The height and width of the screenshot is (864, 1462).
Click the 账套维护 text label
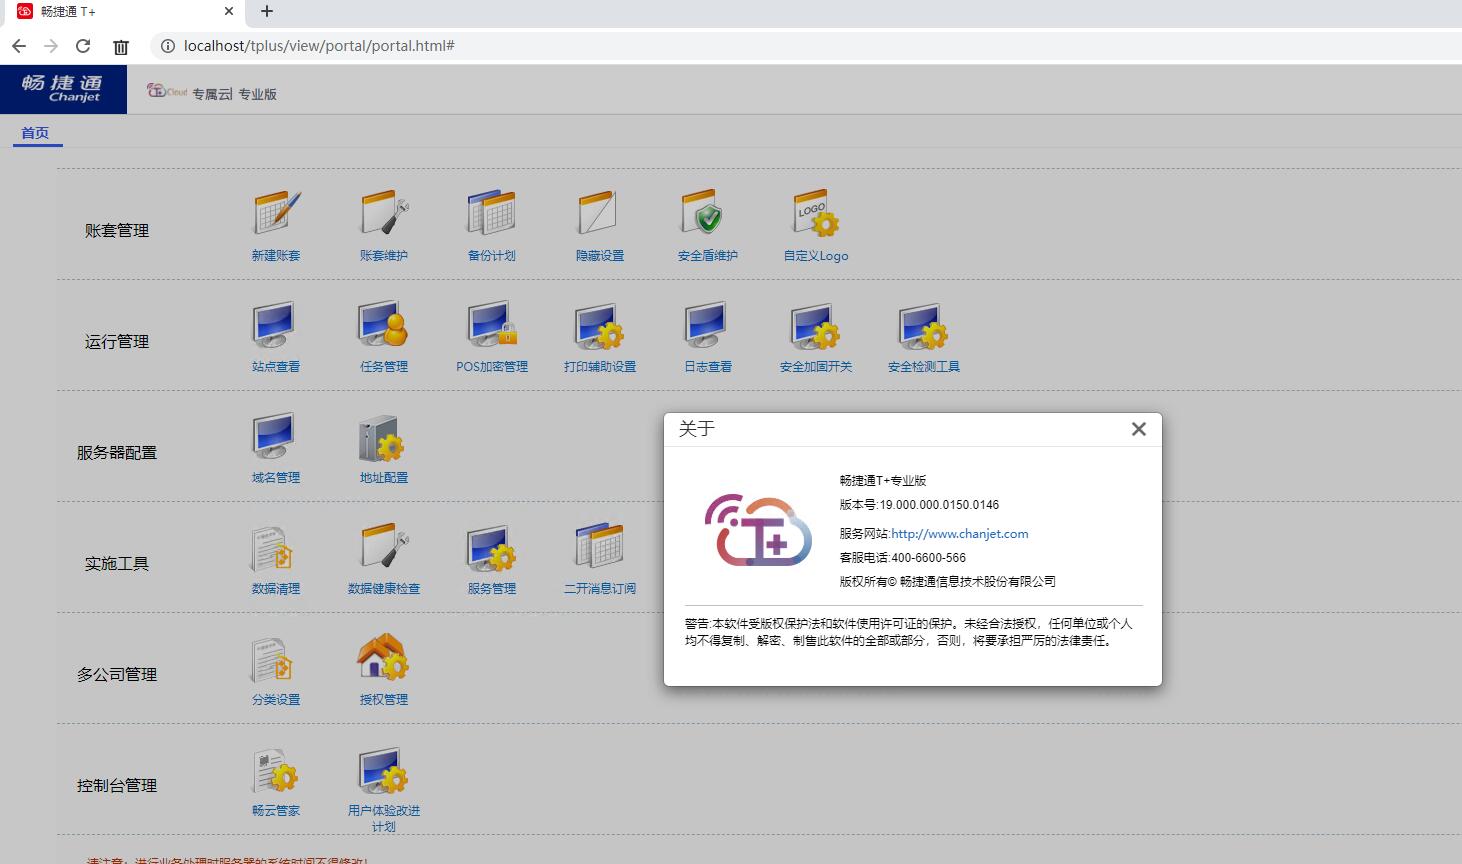tap(384, 256)
